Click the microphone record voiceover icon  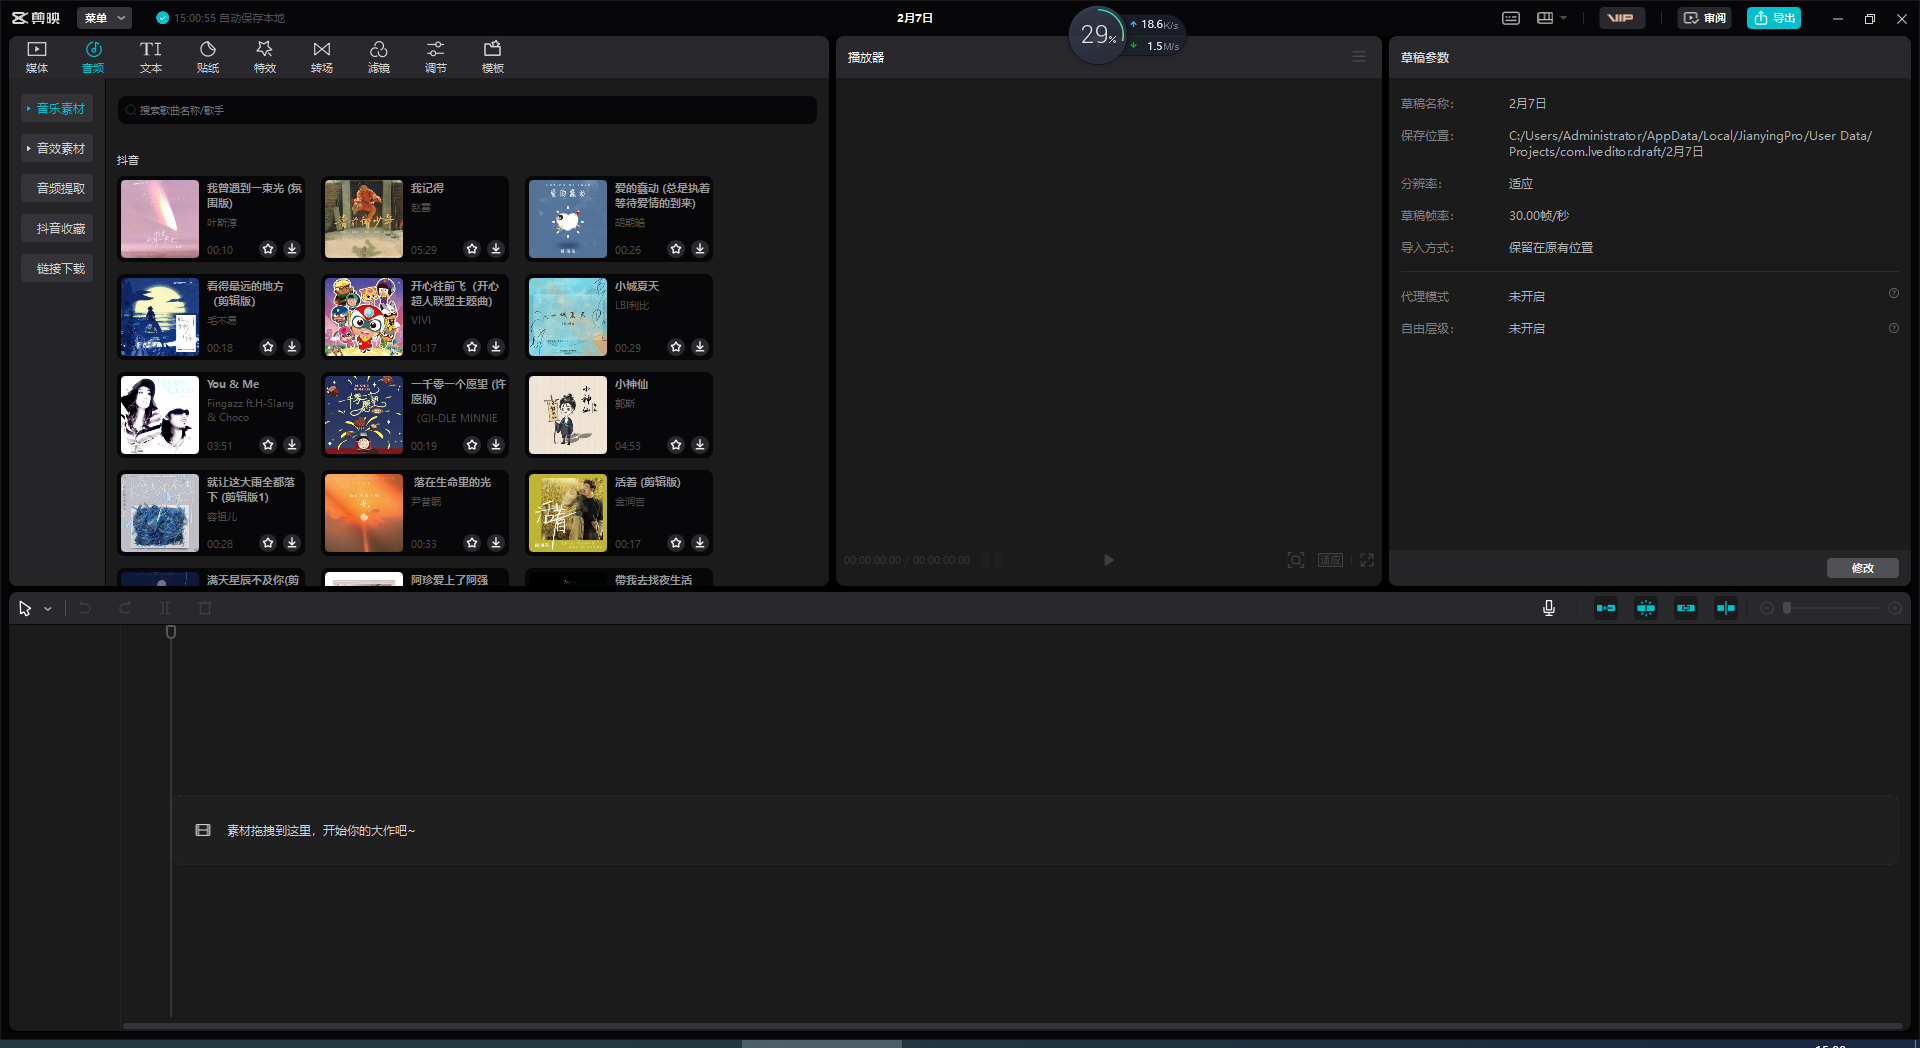[1548, 608]
